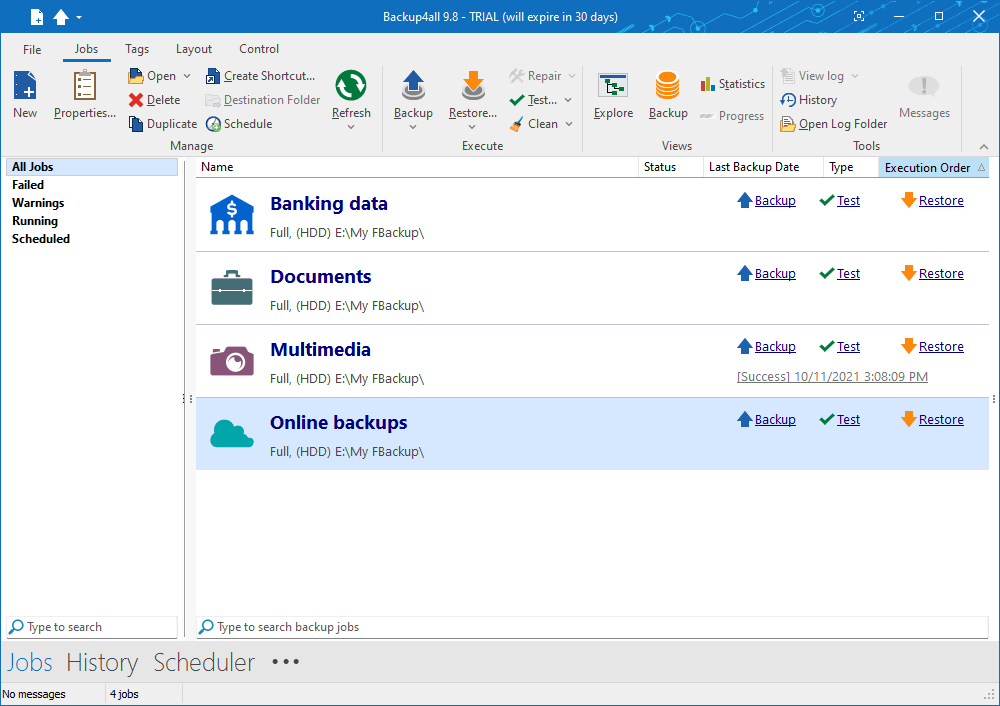The image size is (1000, 706).
Task: Collapse the ribbon with the chevron
Action: (984, 147)
